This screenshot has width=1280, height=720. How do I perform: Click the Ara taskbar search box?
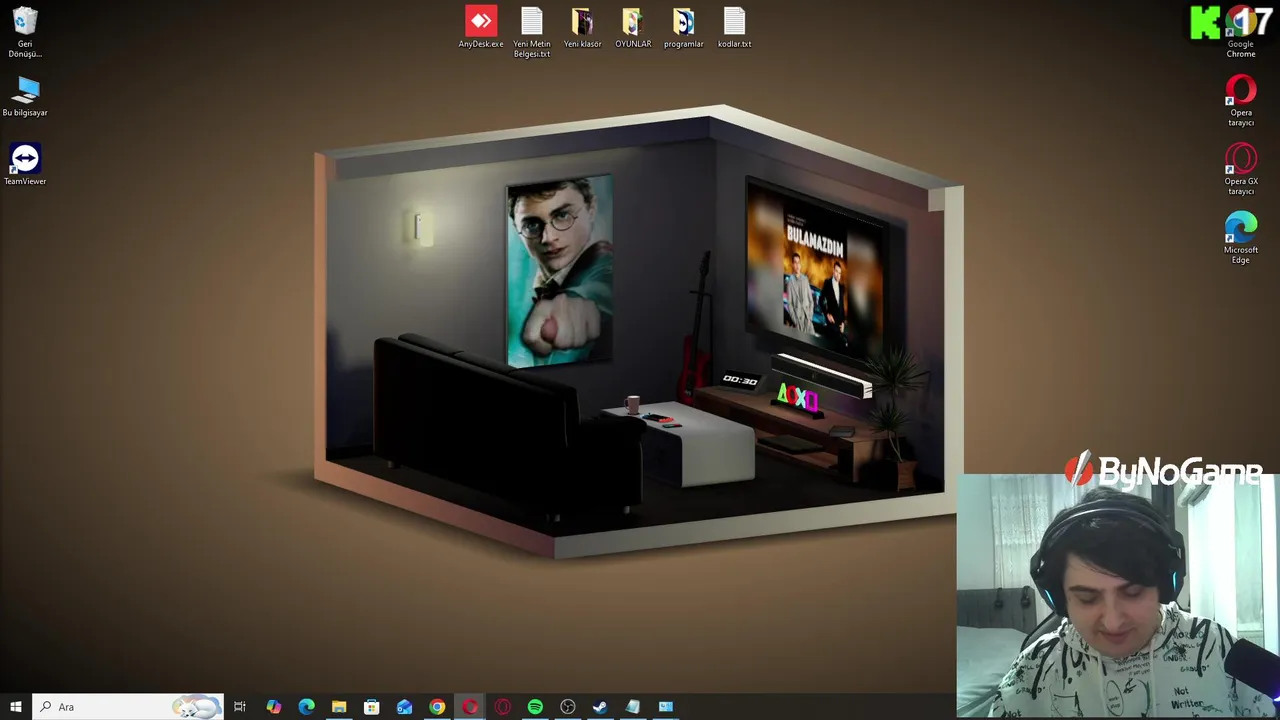[x=128, y=707]
